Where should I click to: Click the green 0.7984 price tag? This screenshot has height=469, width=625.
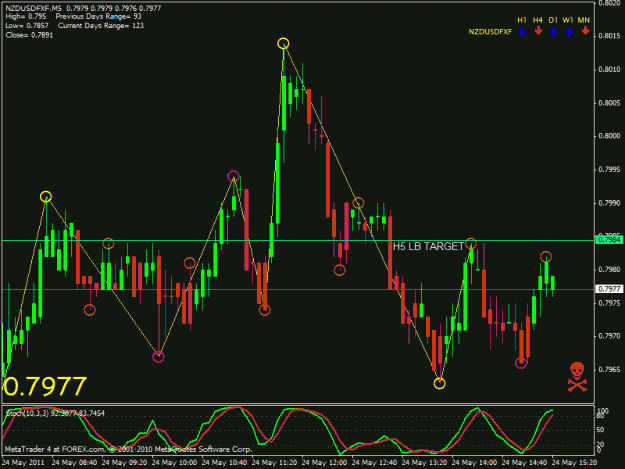(608, 239)
